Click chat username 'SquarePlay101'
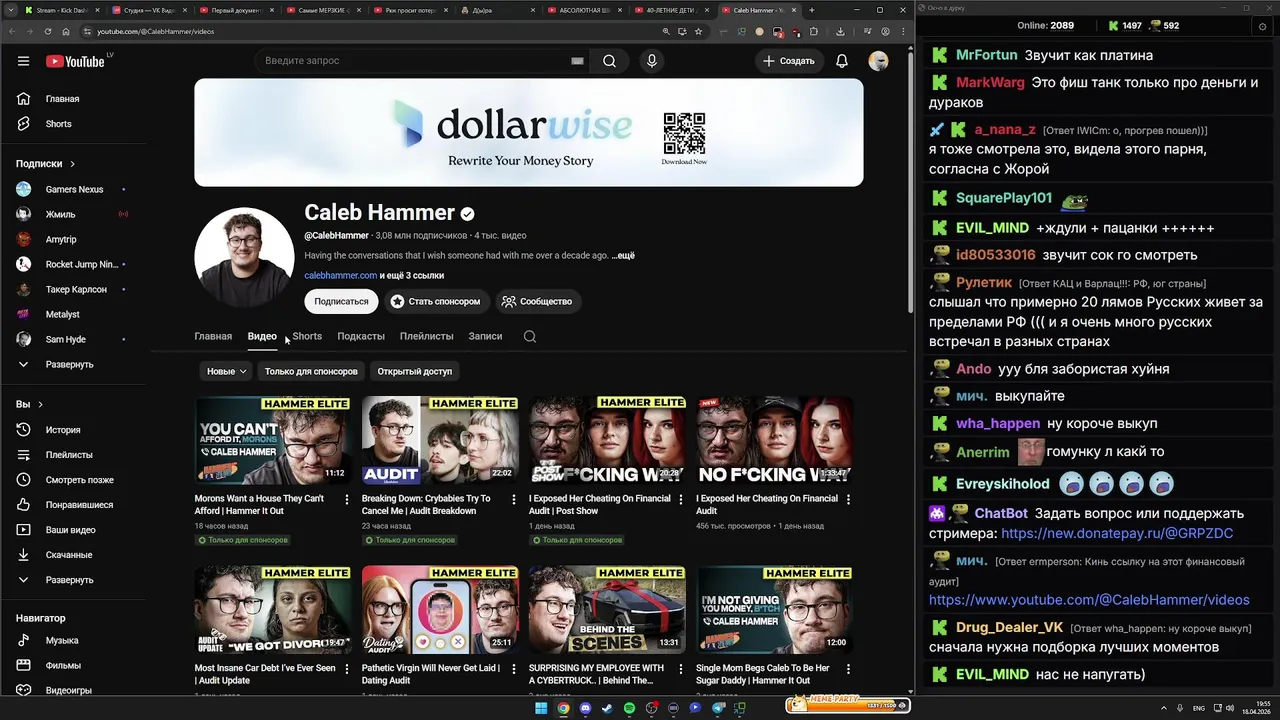 click(x=1004, y=198)
